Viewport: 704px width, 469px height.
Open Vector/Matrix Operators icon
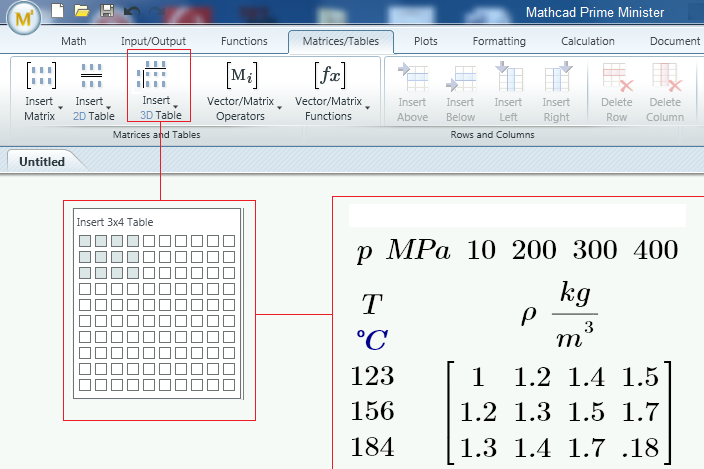tap(242, 75)
